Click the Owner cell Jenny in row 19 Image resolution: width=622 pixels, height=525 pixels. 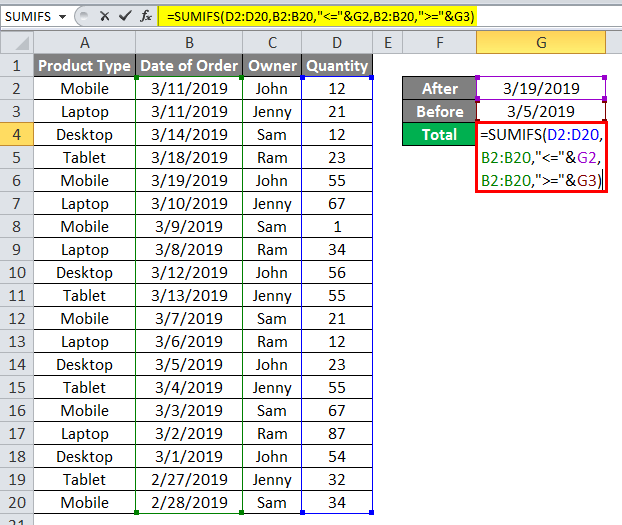coord(272,479)
